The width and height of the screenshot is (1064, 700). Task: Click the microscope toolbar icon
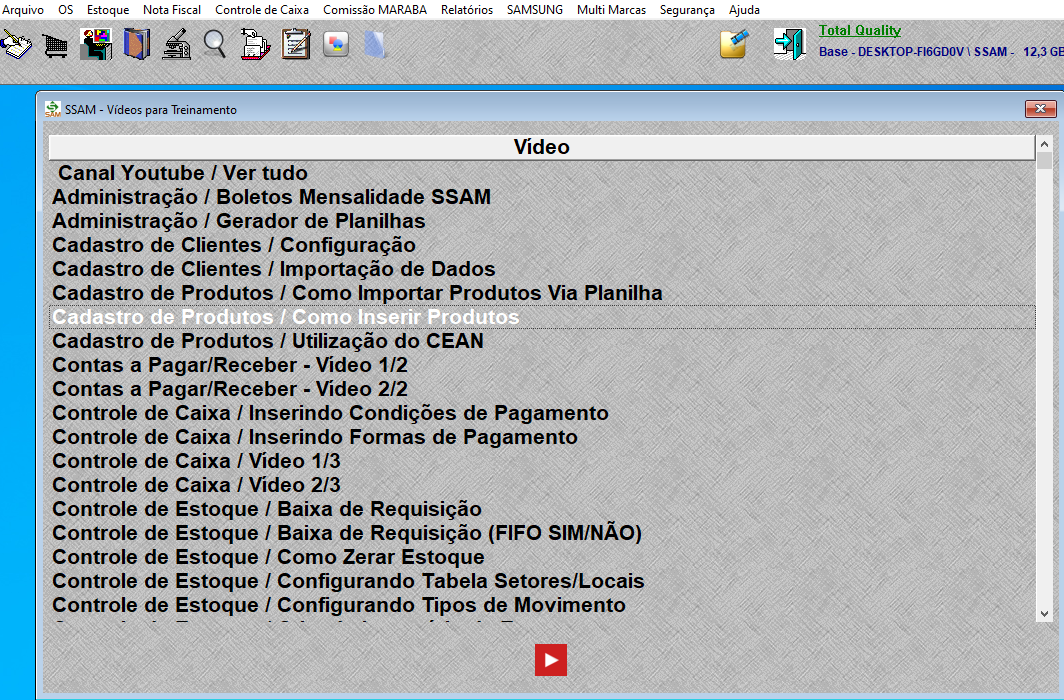click(176, 45)
